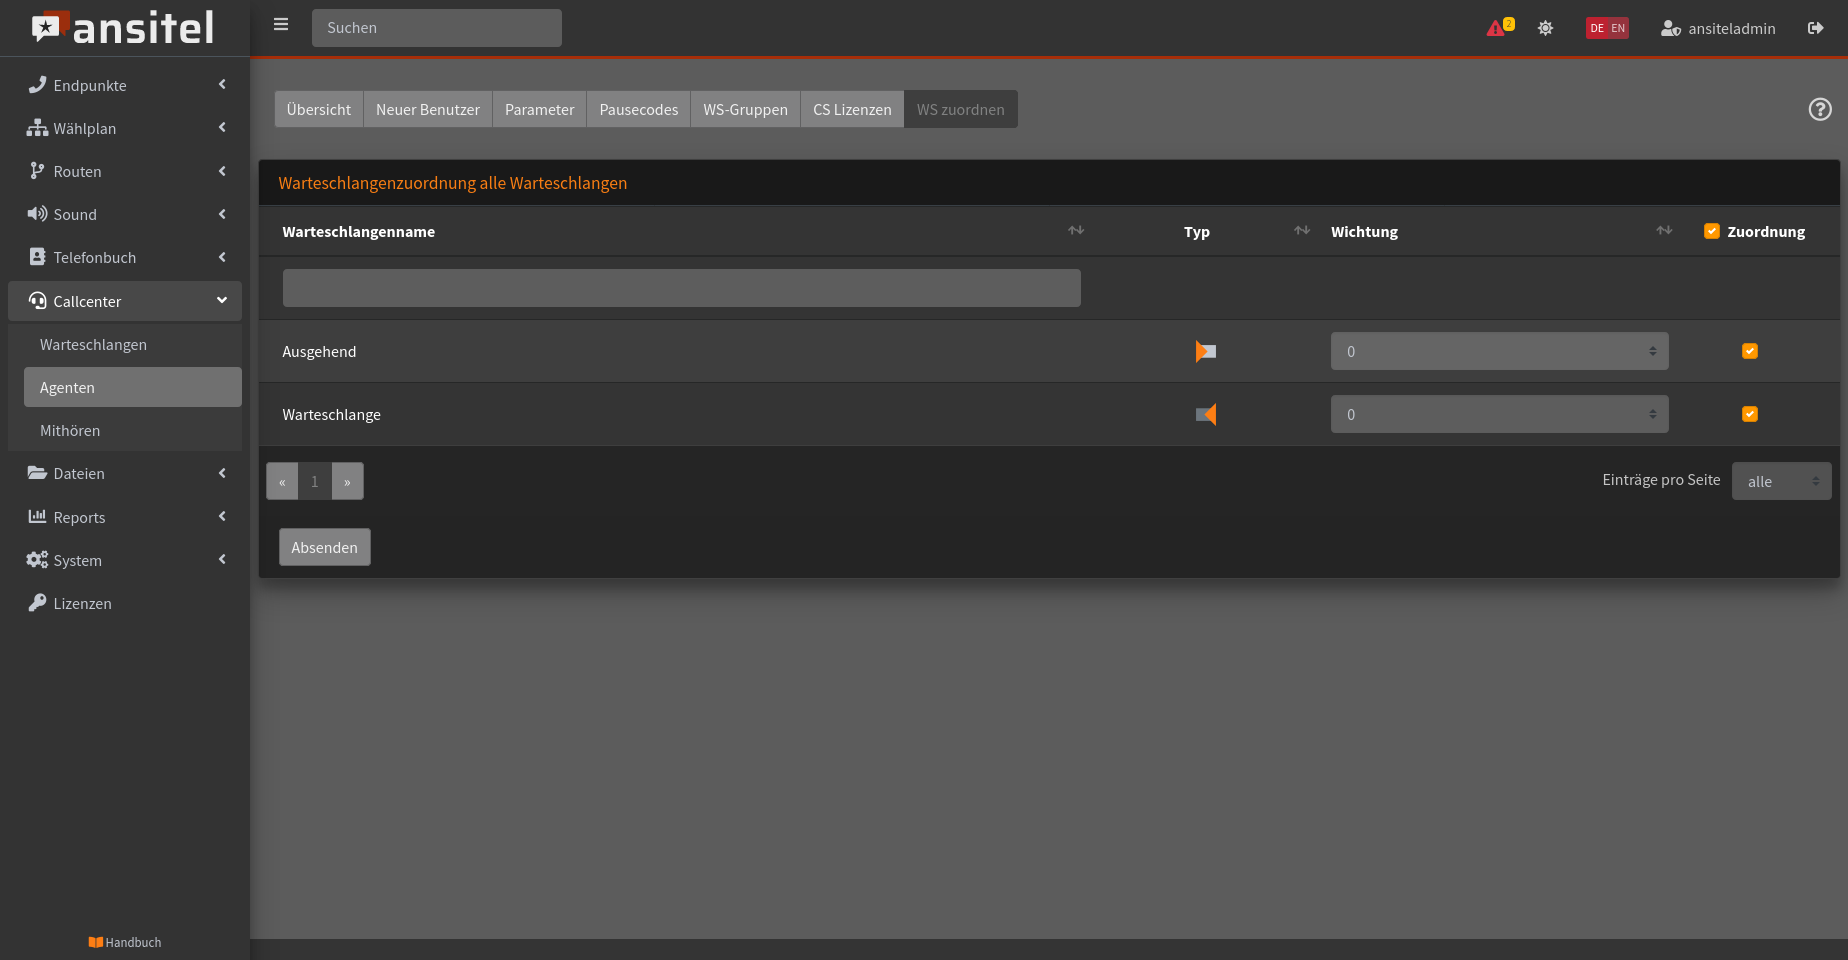Open the warning alerts icon
This screenshot has height=960, width=1848.
pyautogui.click(x=1497, y=28)
